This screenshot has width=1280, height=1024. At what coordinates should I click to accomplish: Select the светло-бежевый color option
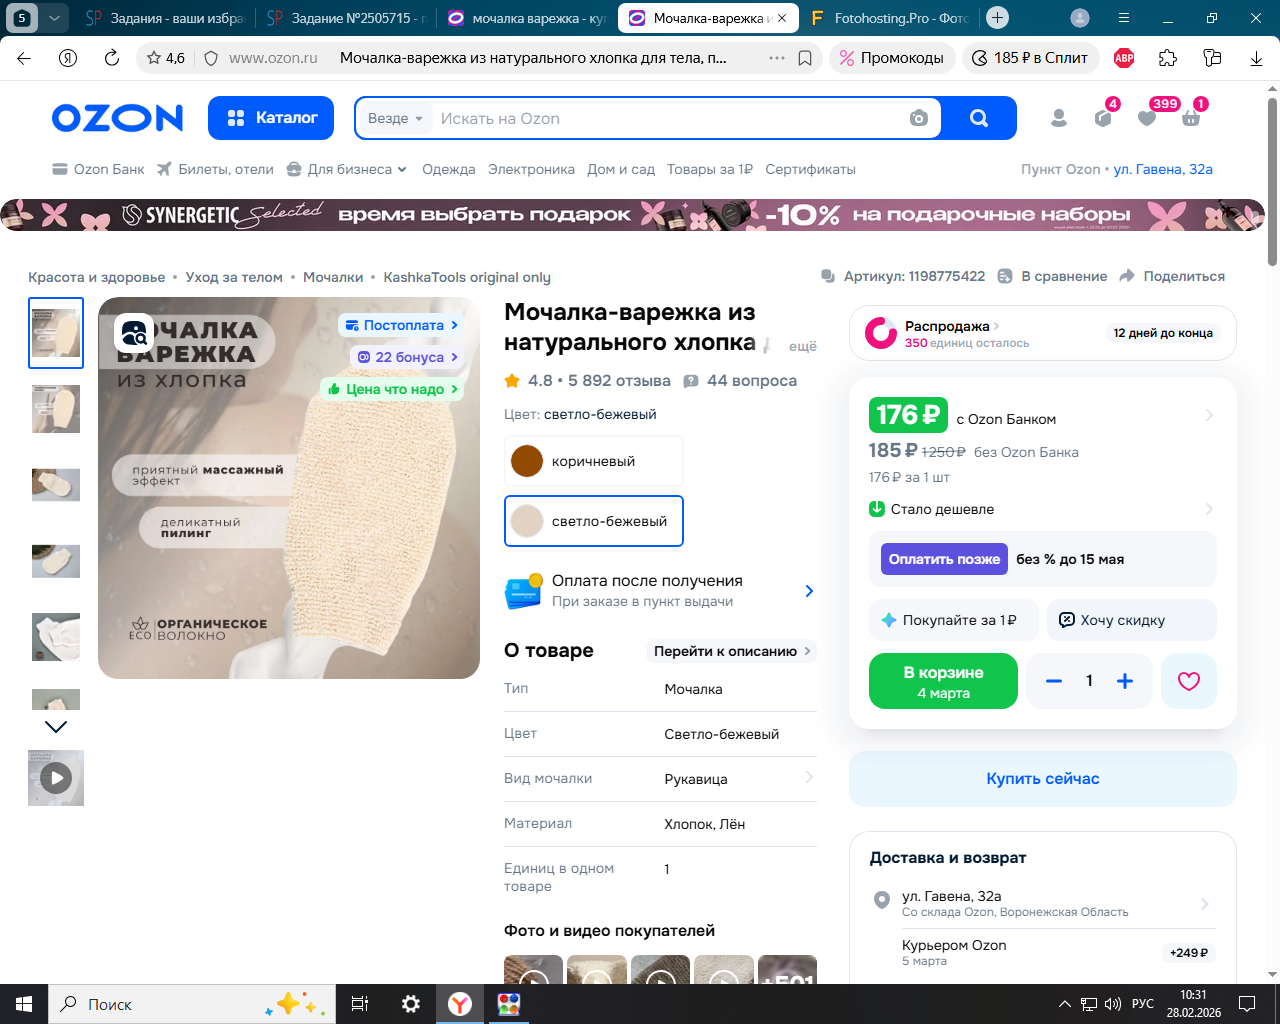tap(594, 521)
